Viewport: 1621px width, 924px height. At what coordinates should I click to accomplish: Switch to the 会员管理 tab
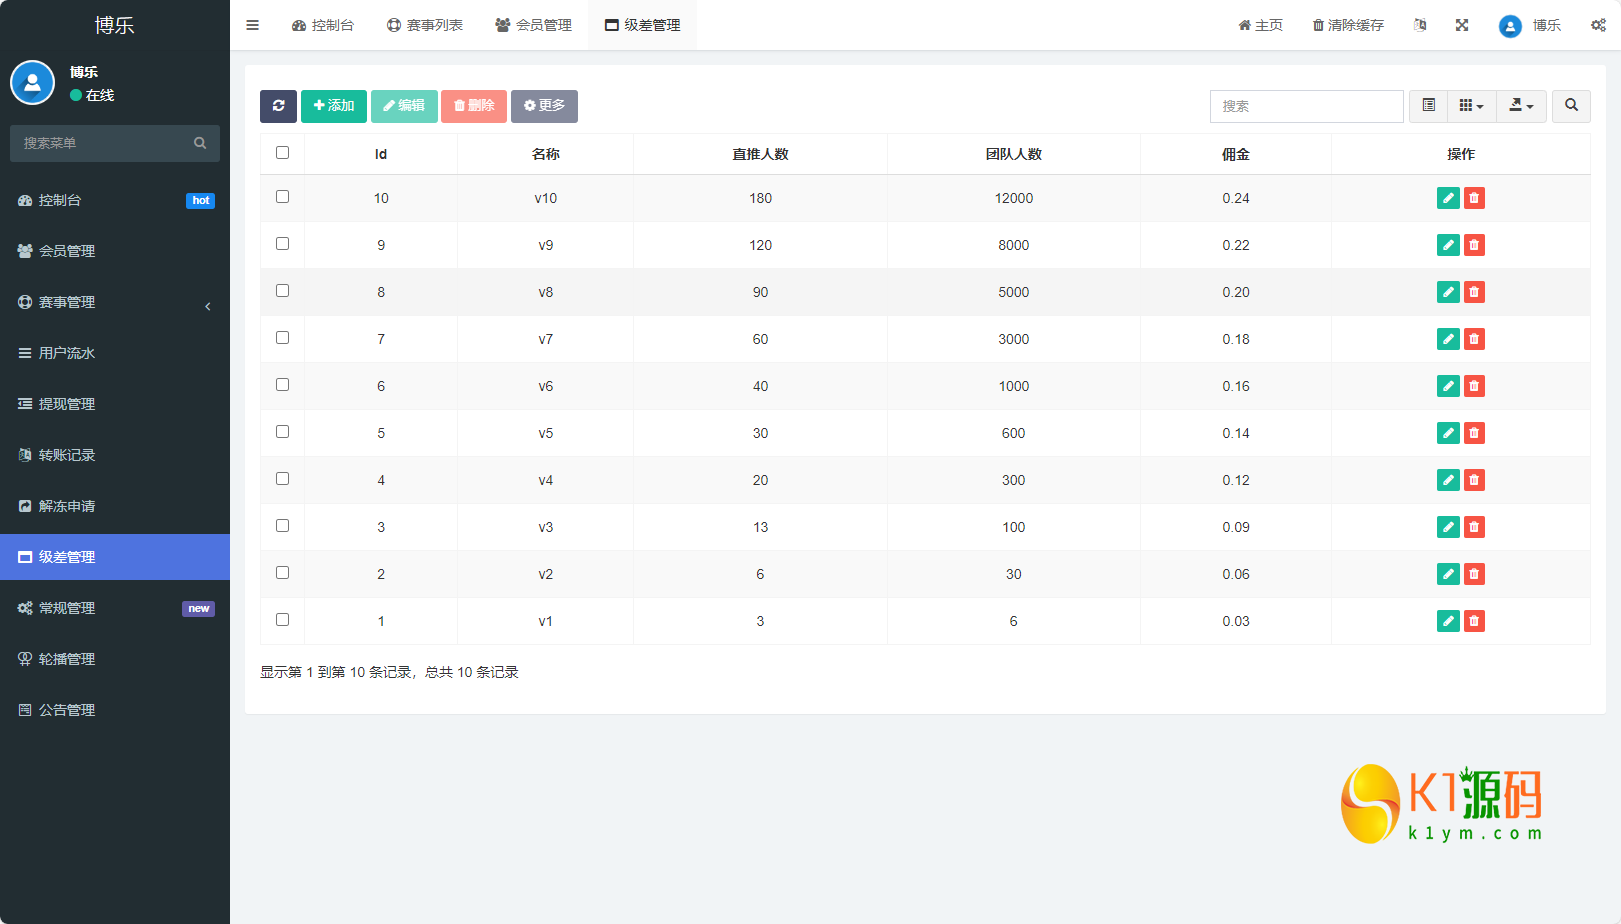[x=534, y=25]
